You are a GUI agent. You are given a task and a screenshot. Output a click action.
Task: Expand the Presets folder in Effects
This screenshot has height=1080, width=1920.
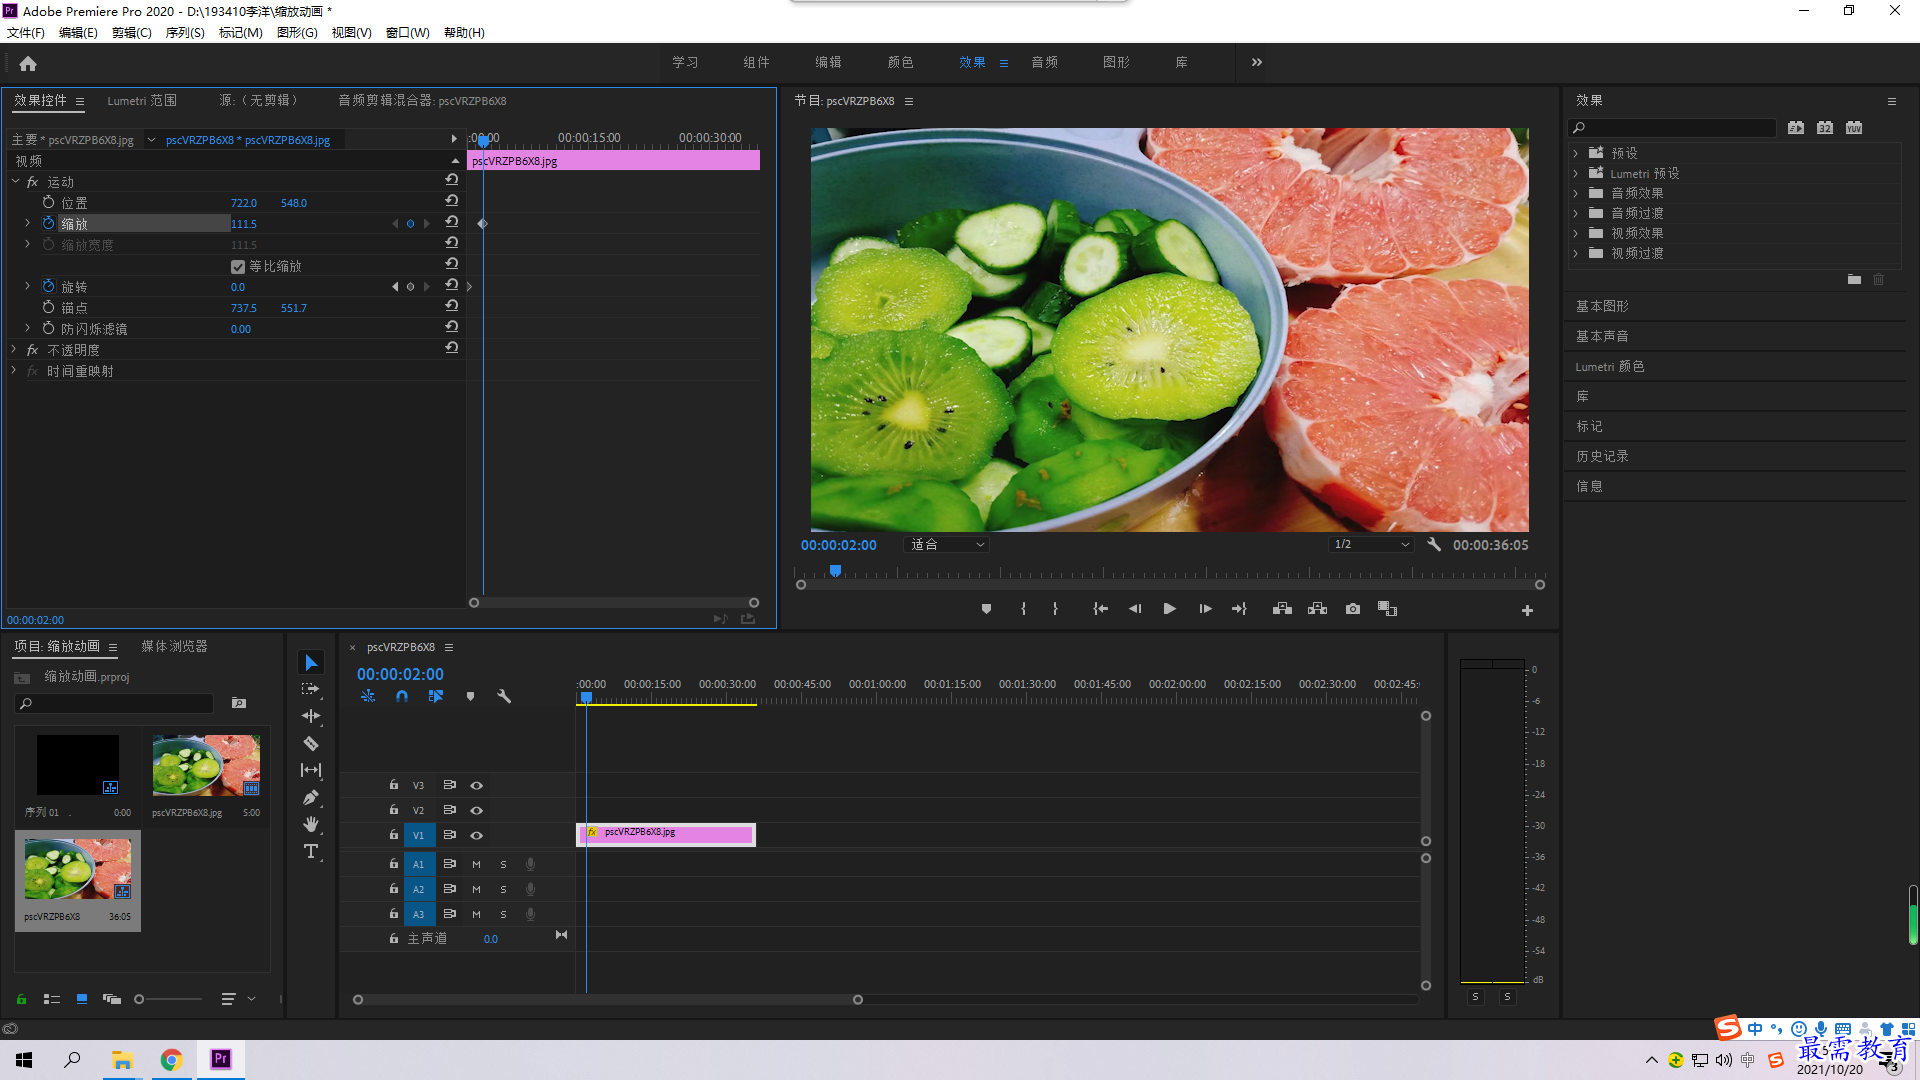click(x=1576, y=153)
